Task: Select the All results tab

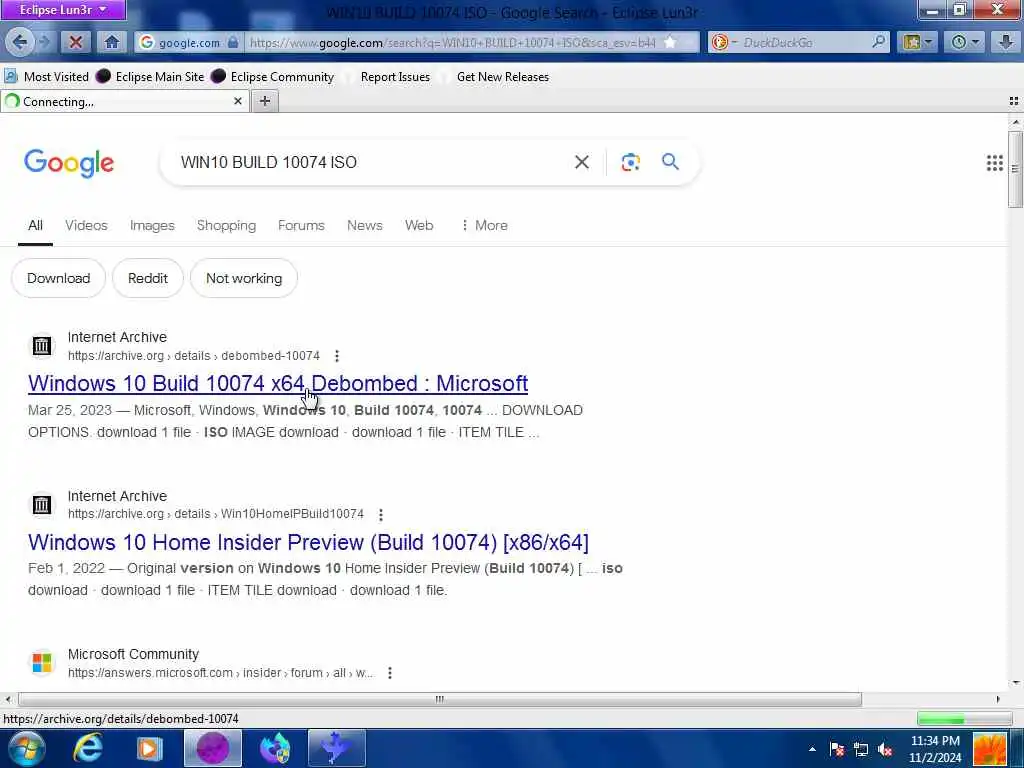Action: tap(35, 225)
